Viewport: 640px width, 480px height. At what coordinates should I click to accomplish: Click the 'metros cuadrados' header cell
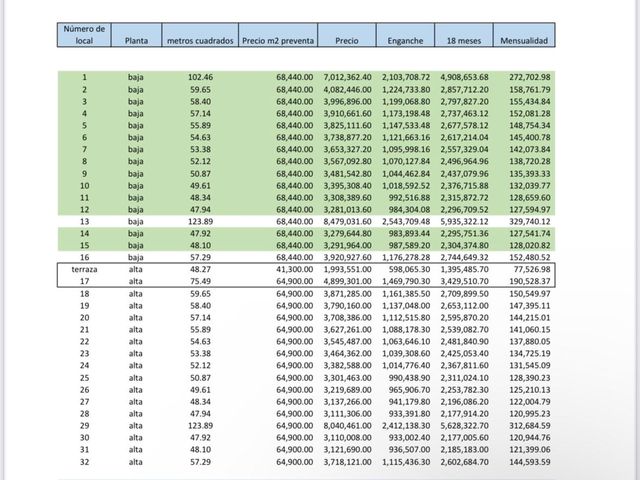coord(200,35)
